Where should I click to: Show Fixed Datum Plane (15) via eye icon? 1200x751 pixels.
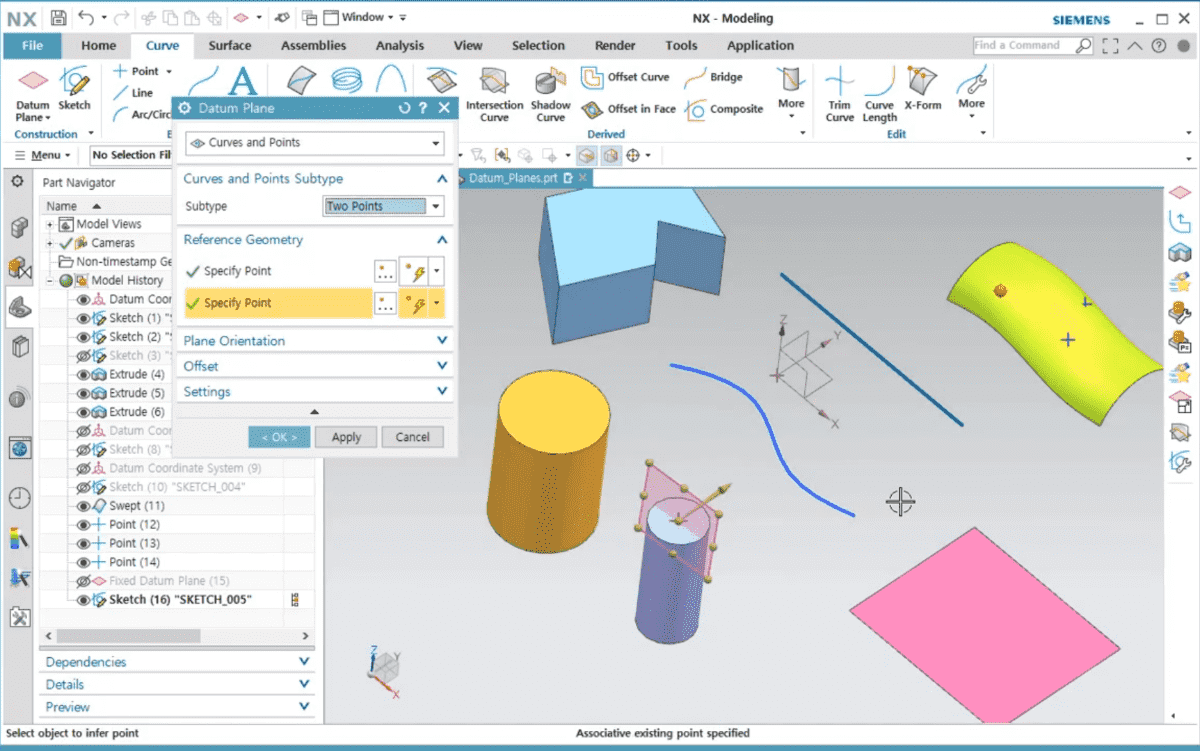tap(84, 581)
